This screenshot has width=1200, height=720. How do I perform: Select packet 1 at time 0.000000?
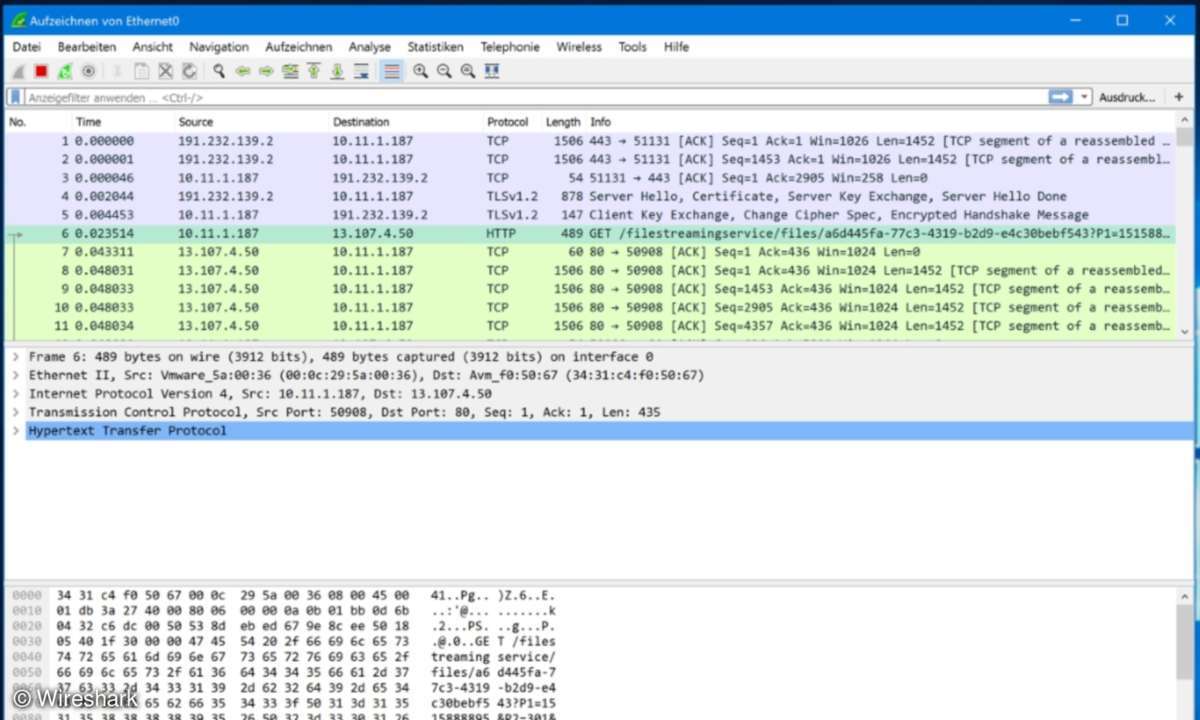click(x=590, y=141)
